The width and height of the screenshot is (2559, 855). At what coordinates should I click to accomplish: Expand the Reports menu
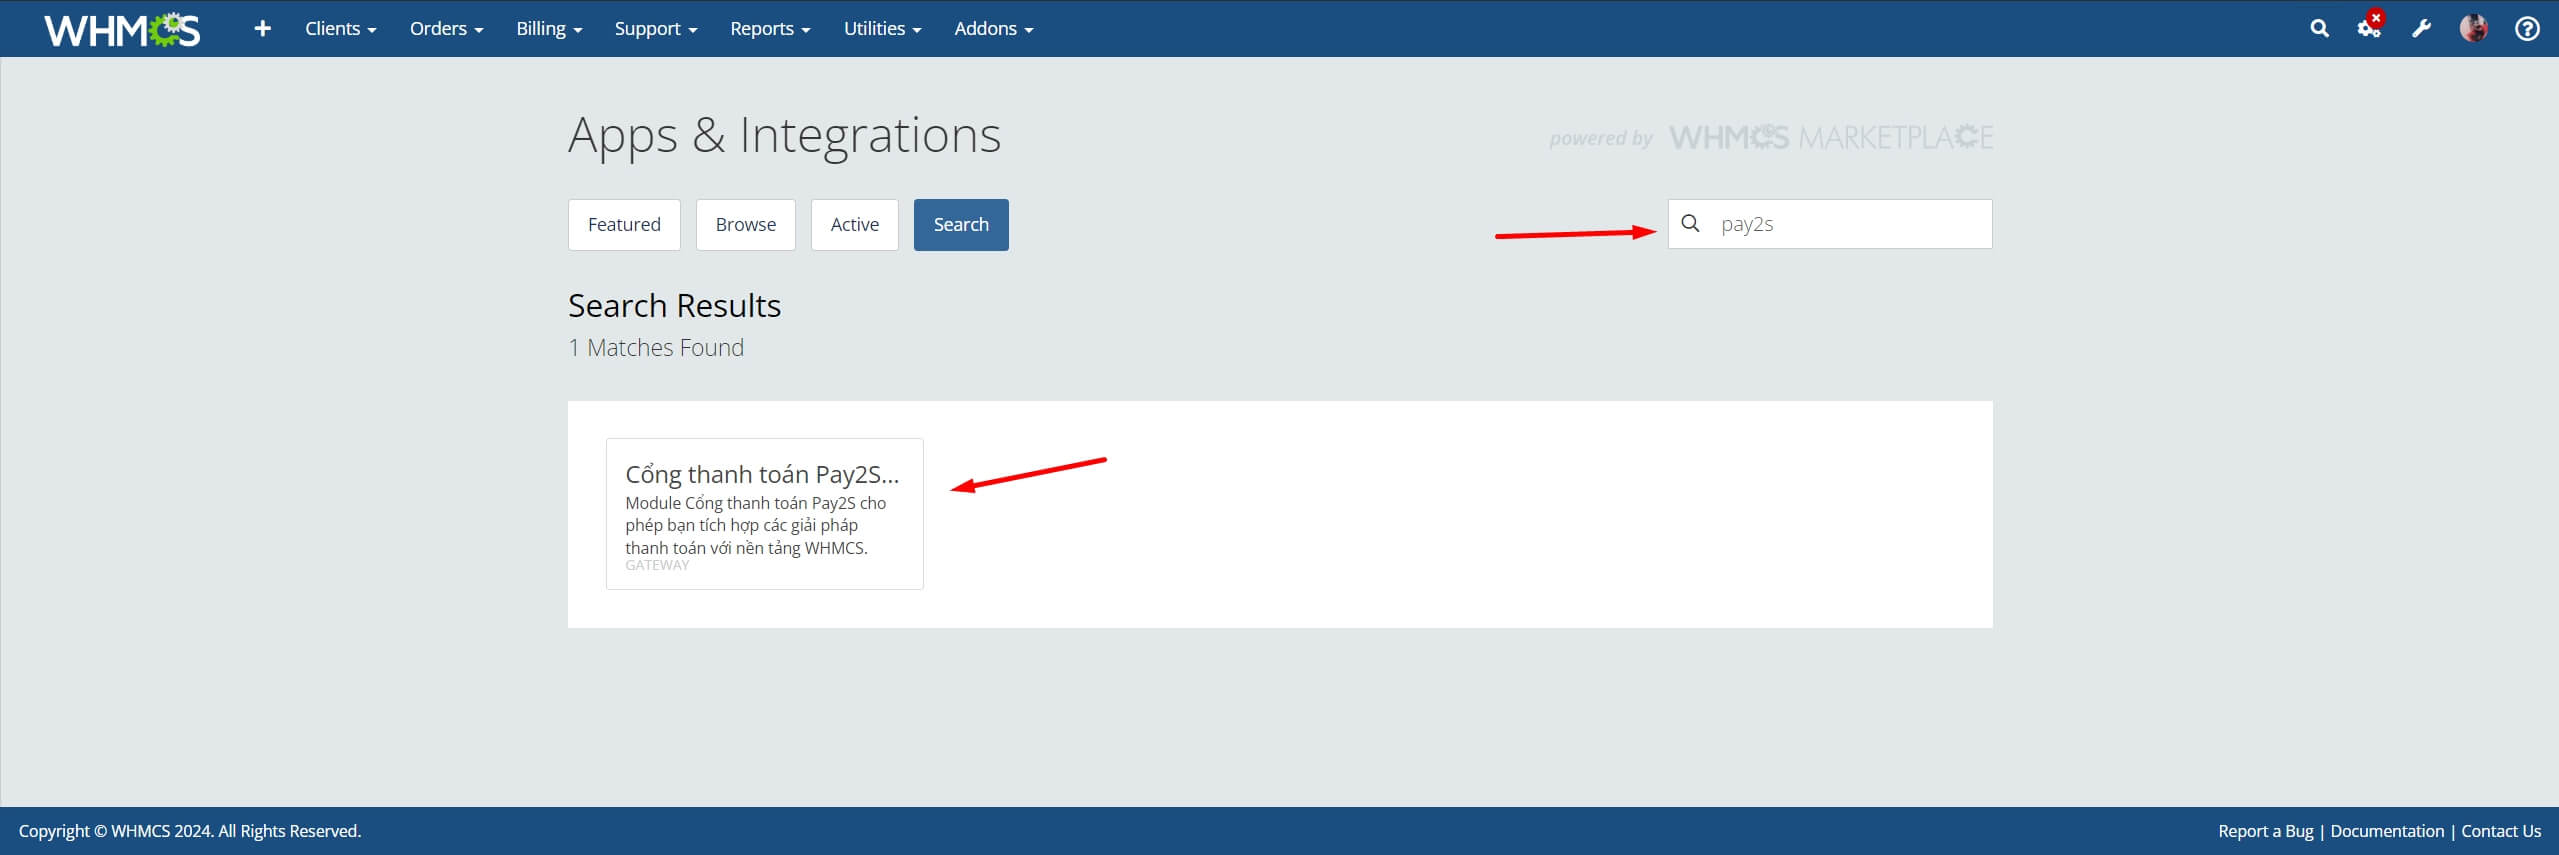770,29
